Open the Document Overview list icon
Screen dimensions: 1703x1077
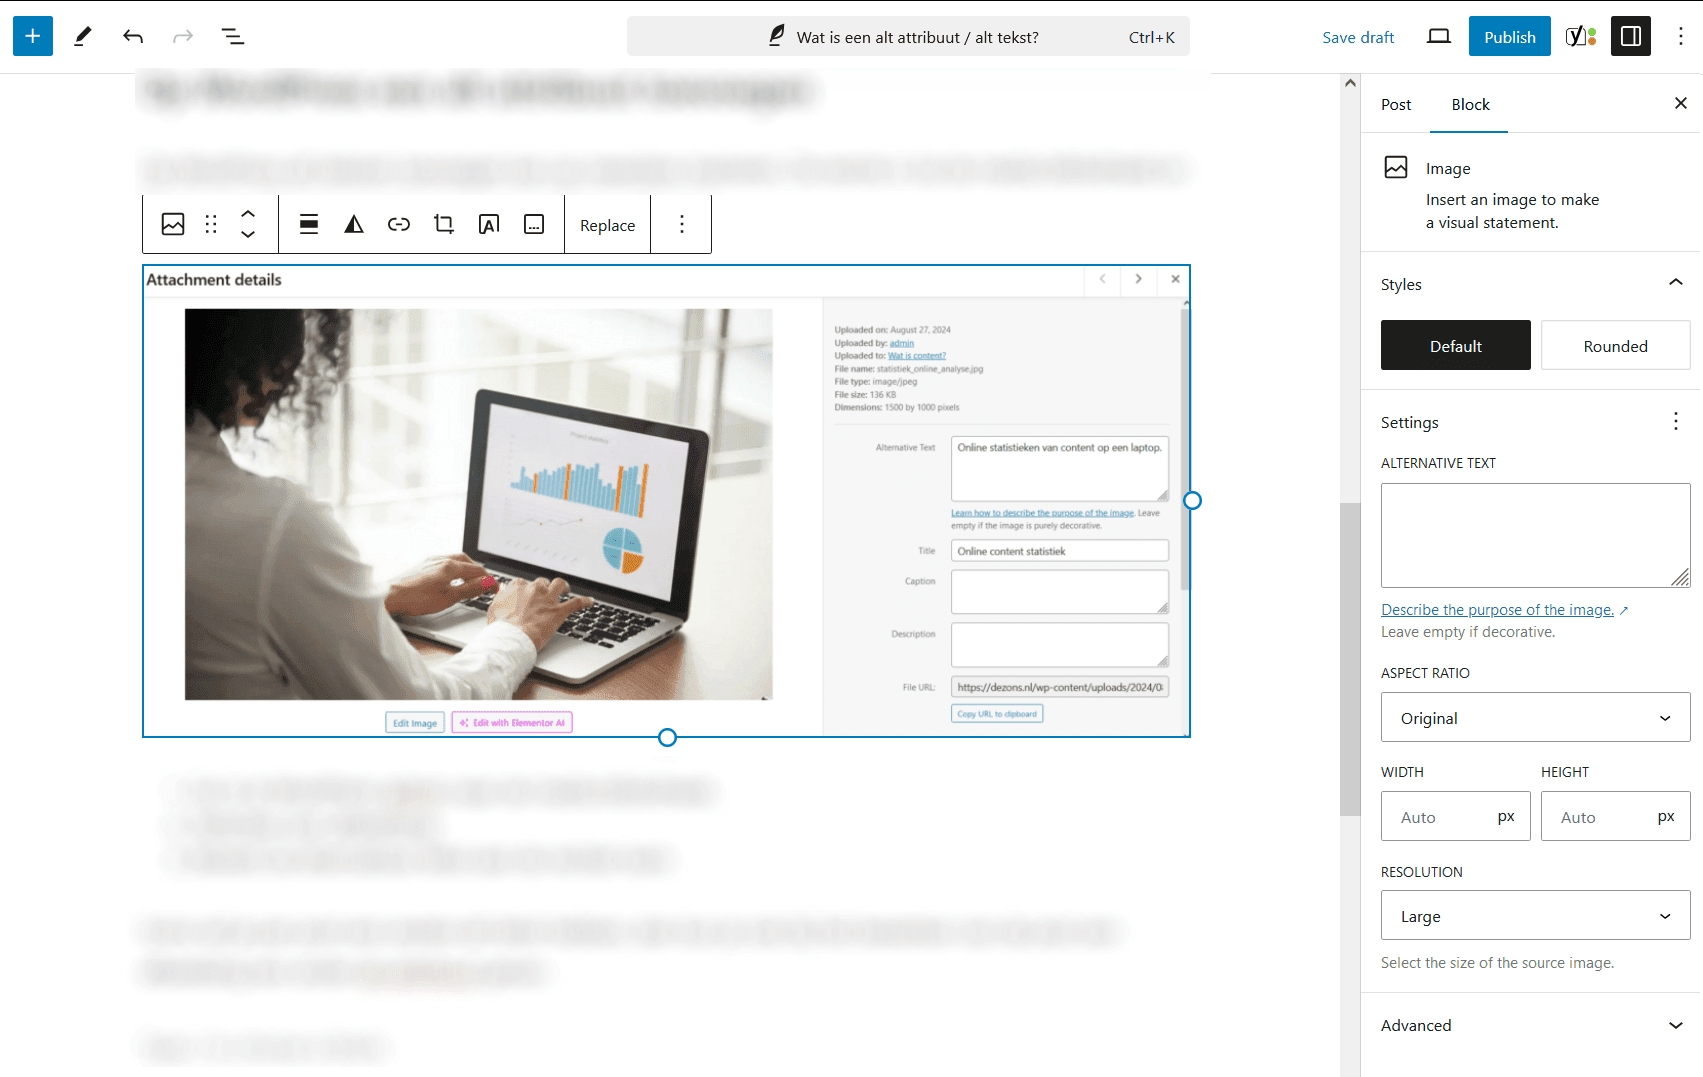coord(233,37)
